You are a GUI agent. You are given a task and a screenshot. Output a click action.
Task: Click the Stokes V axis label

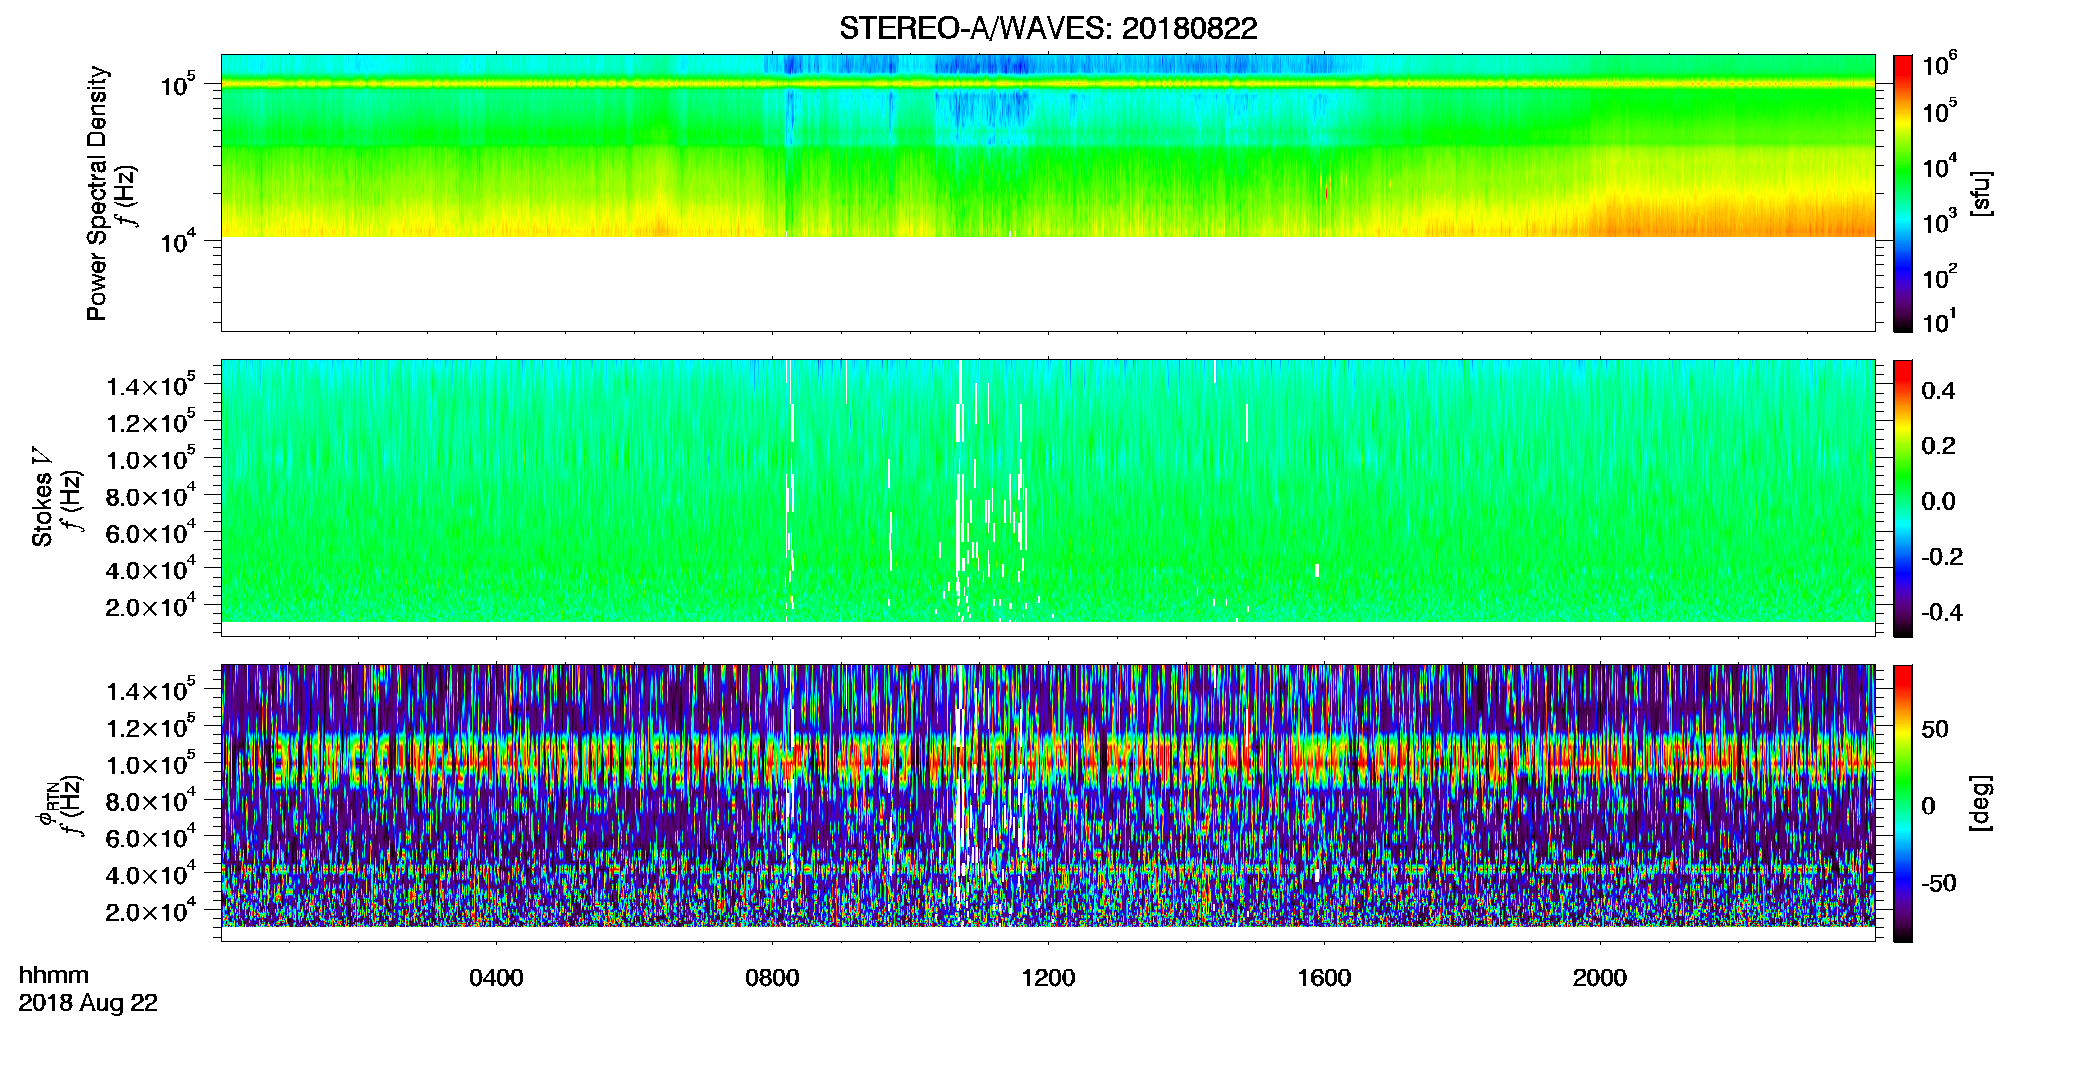pos(42,498)
